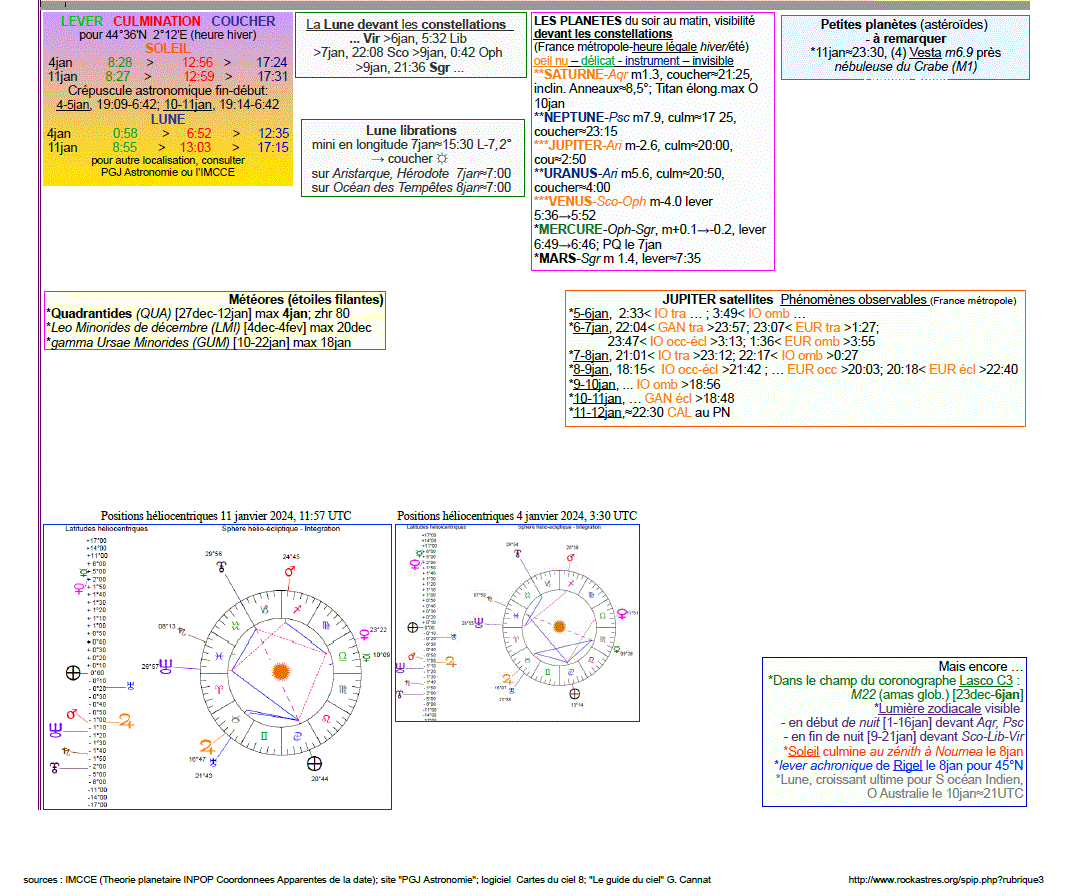Open the Rigel link
This screenshot has height=896, width=1074.
pyautogui.click(x=908, y=765)
